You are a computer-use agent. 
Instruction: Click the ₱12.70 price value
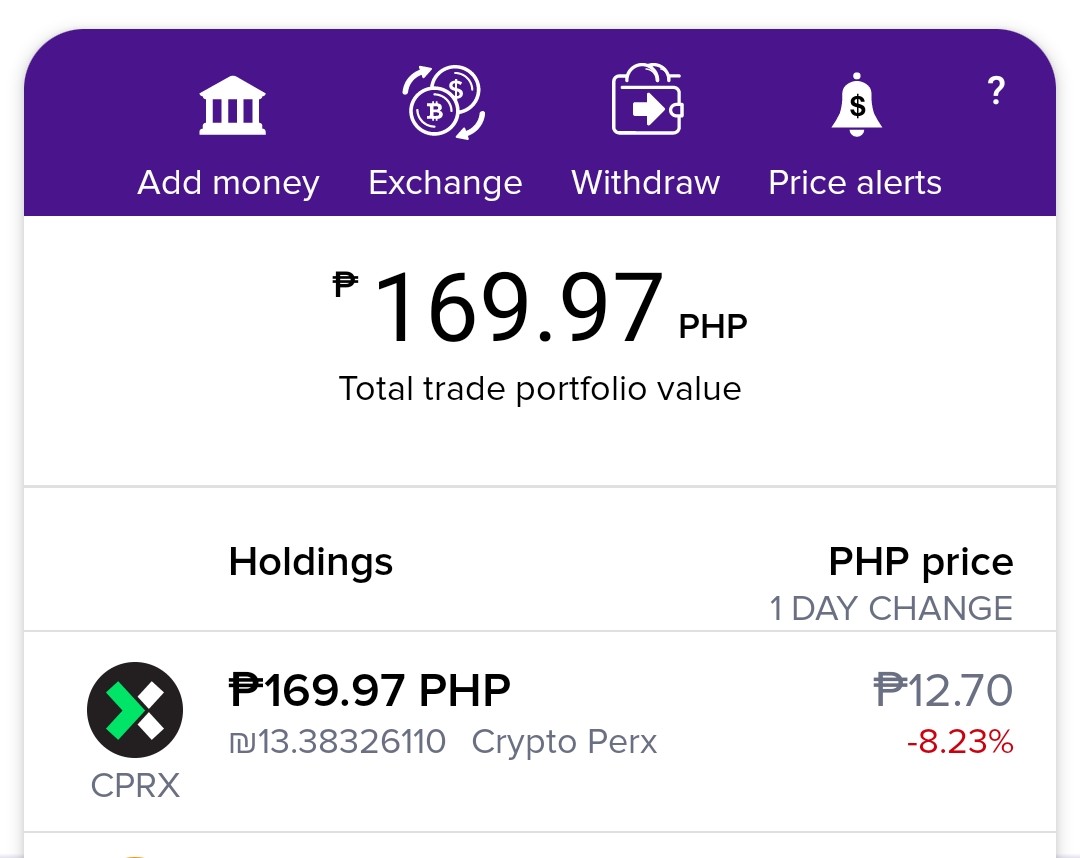pyautogui.click(x=944, y=690)
